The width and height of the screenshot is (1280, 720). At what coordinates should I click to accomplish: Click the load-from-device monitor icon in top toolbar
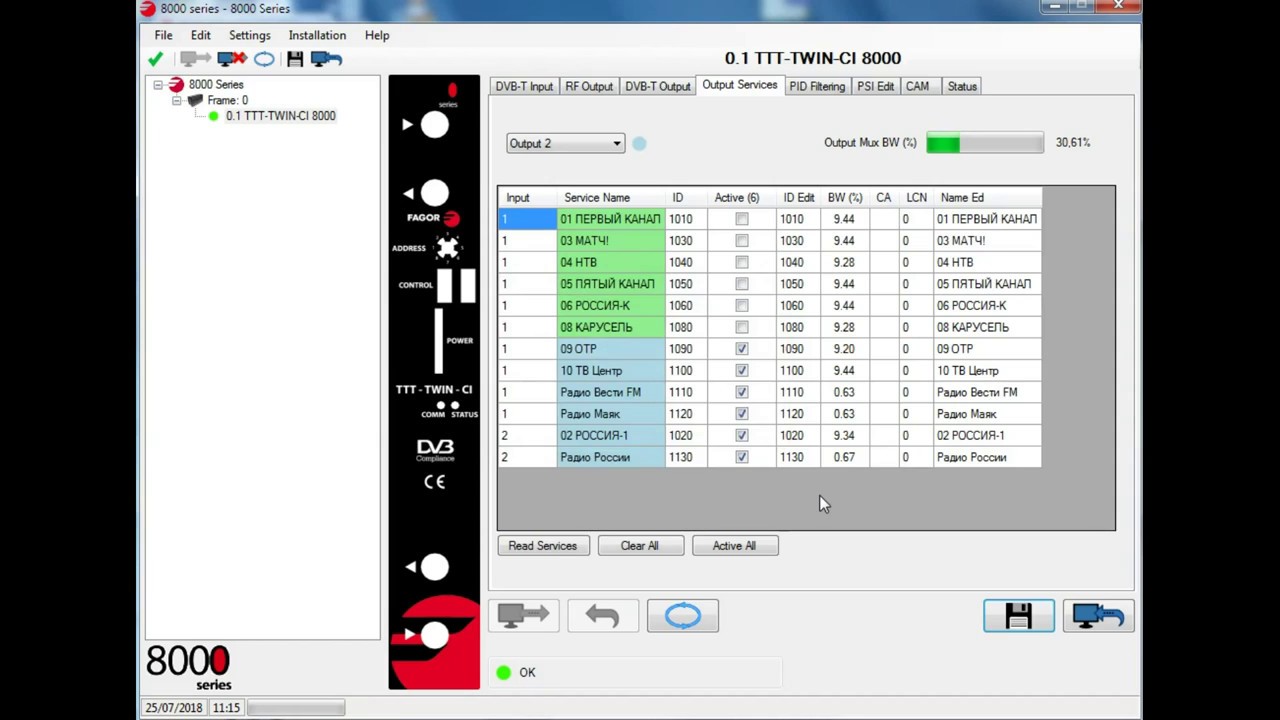coord(326,59)
